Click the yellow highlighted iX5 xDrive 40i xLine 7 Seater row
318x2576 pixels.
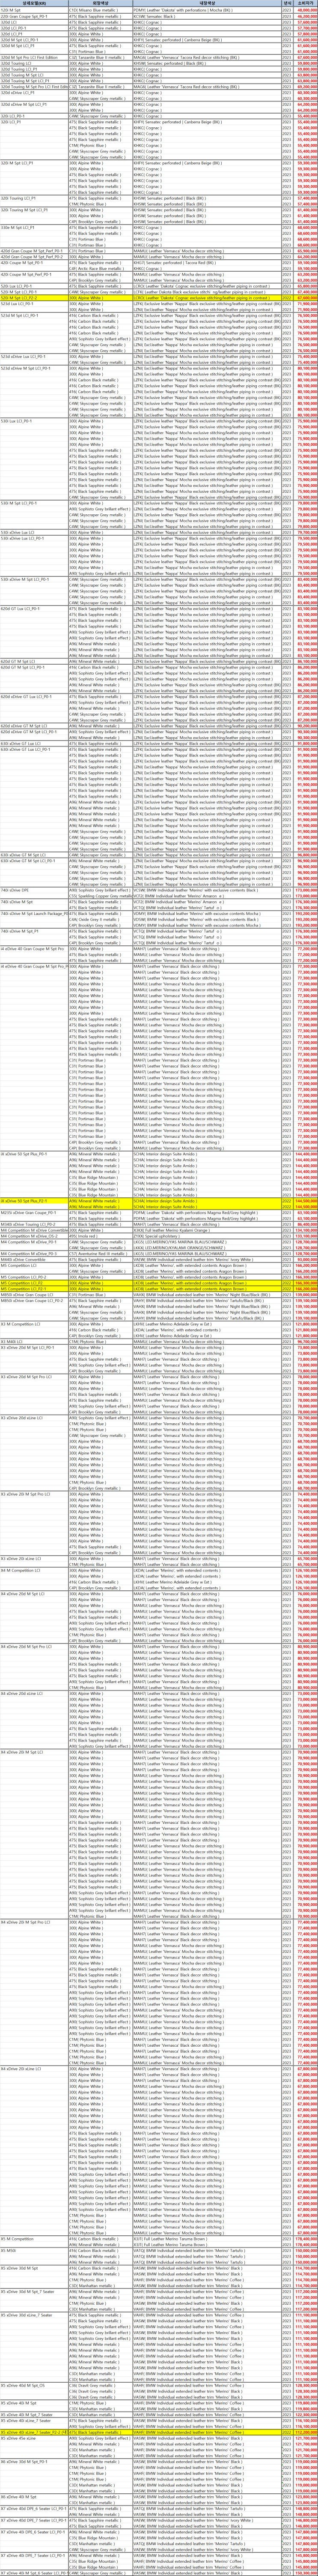[x=159, y=2432]
